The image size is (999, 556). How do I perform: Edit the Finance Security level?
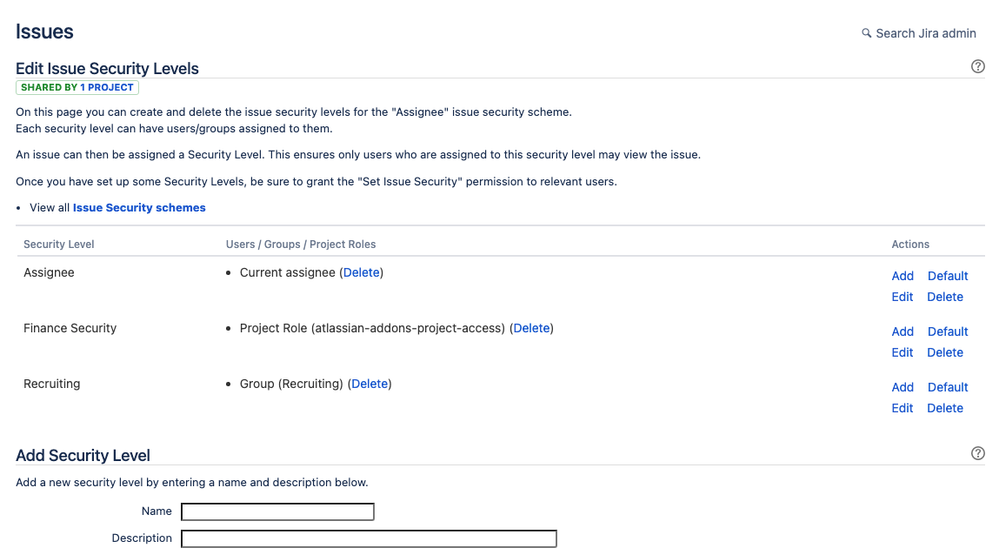pos(902,353)
